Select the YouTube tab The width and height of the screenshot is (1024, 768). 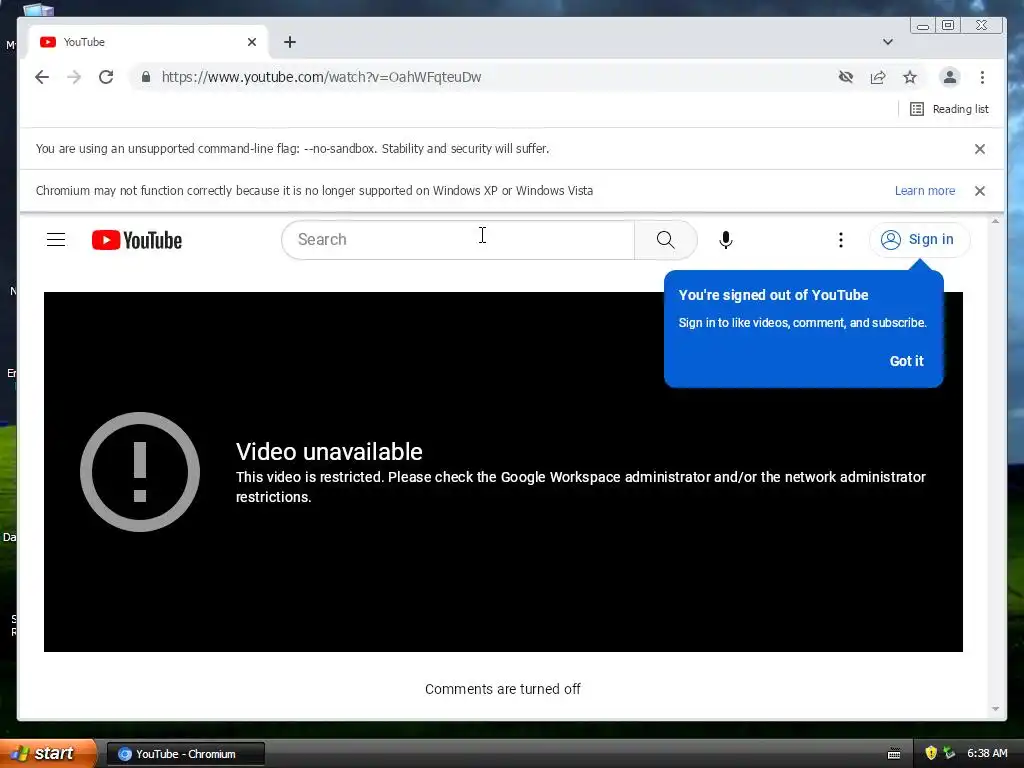coord(147,42)
